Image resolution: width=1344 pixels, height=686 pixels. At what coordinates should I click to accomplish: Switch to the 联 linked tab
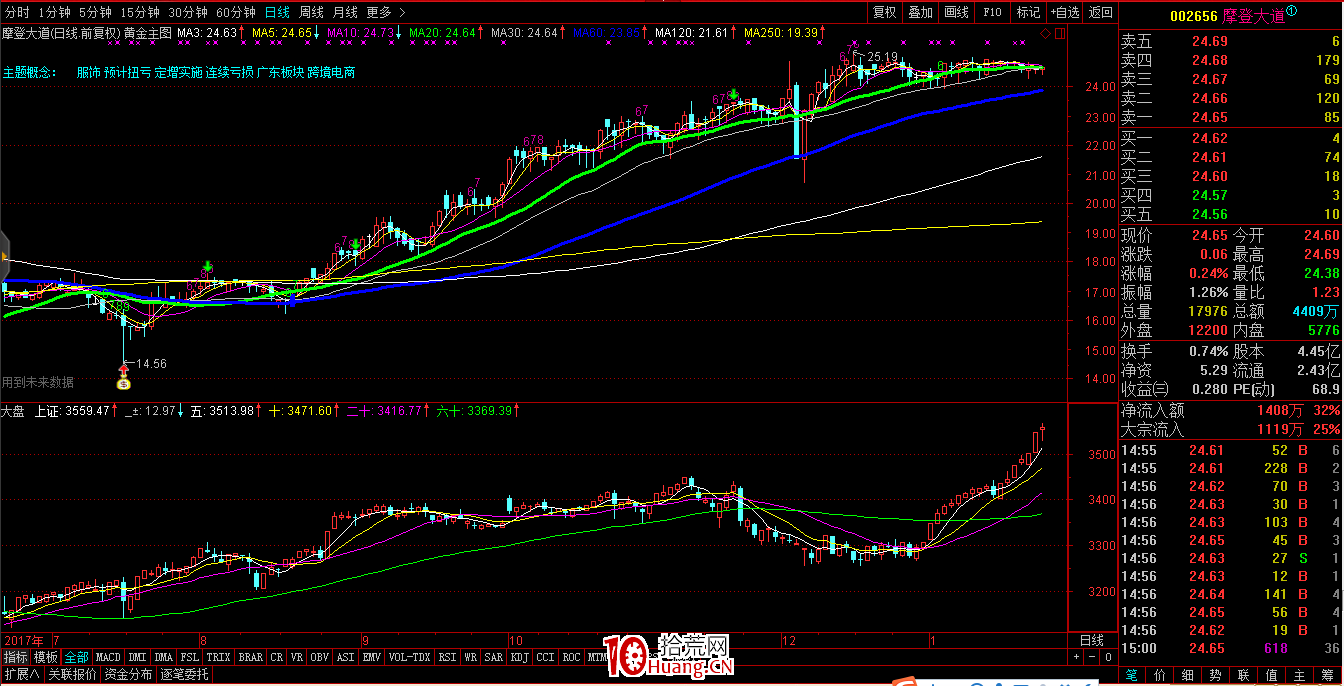(x=1244, y=675)
